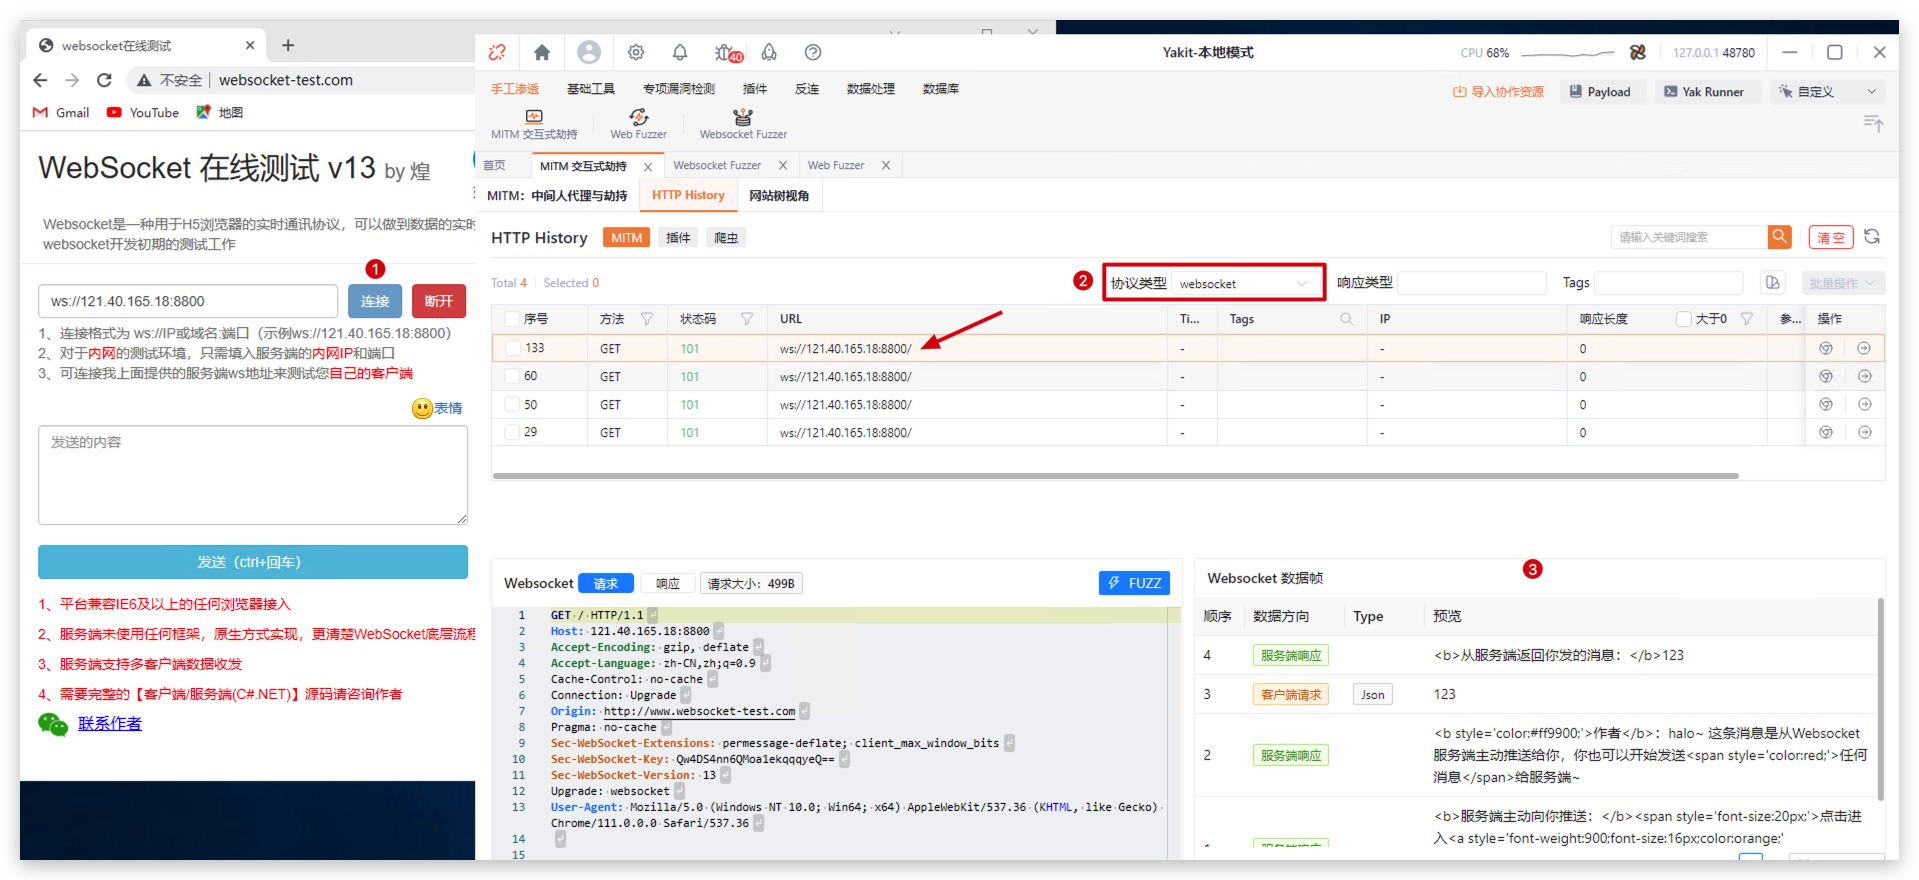
Task: Open the settings gear icon in Yakit
Action: point(636,52)
